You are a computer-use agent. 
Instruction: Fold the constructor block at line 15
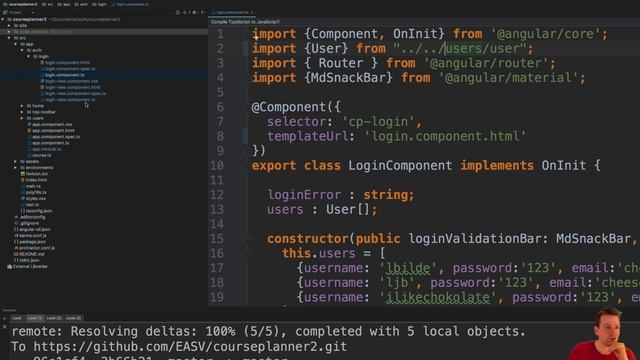[x=248, y=239]
